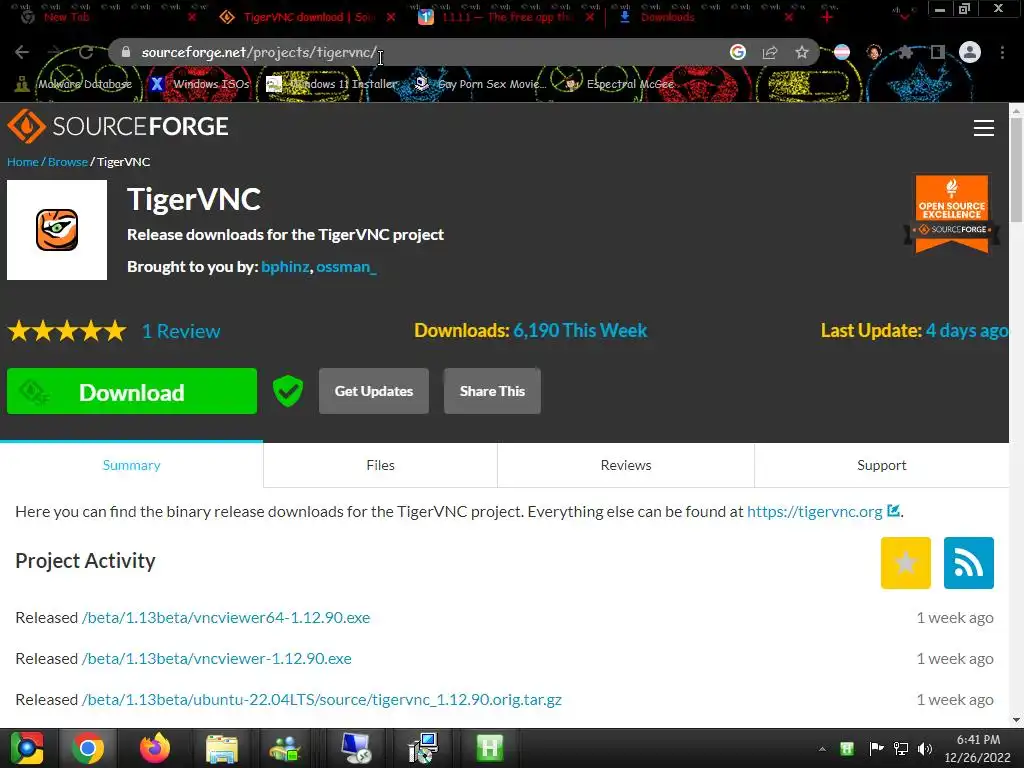
Task: Toggle the browser side panel icon
Action: [x=937, y=52]
